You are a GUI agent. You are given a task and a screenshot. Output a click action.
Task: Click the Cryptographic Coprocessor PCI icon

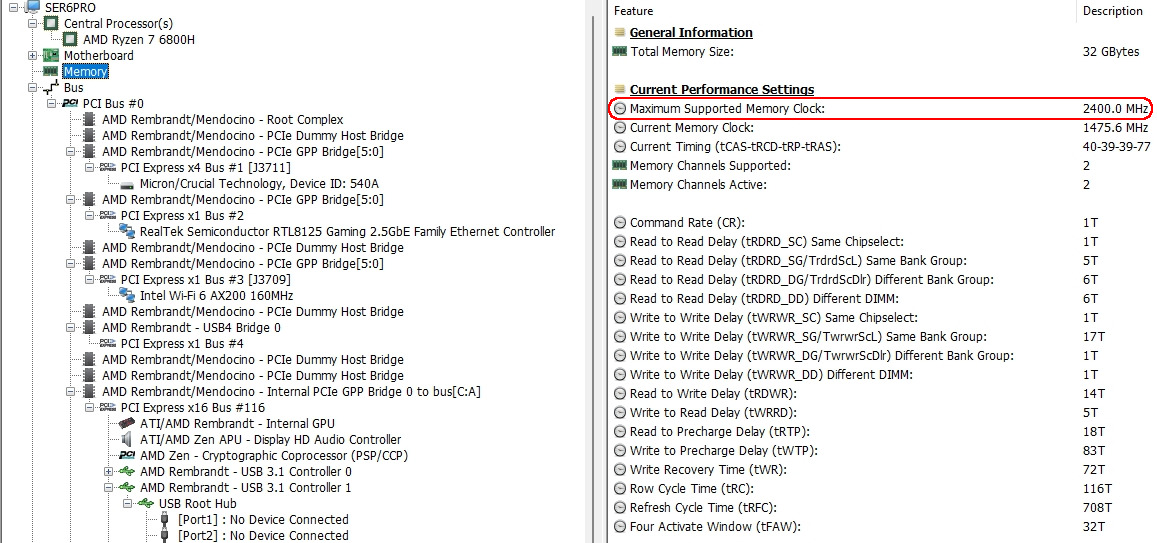(127, 456)
